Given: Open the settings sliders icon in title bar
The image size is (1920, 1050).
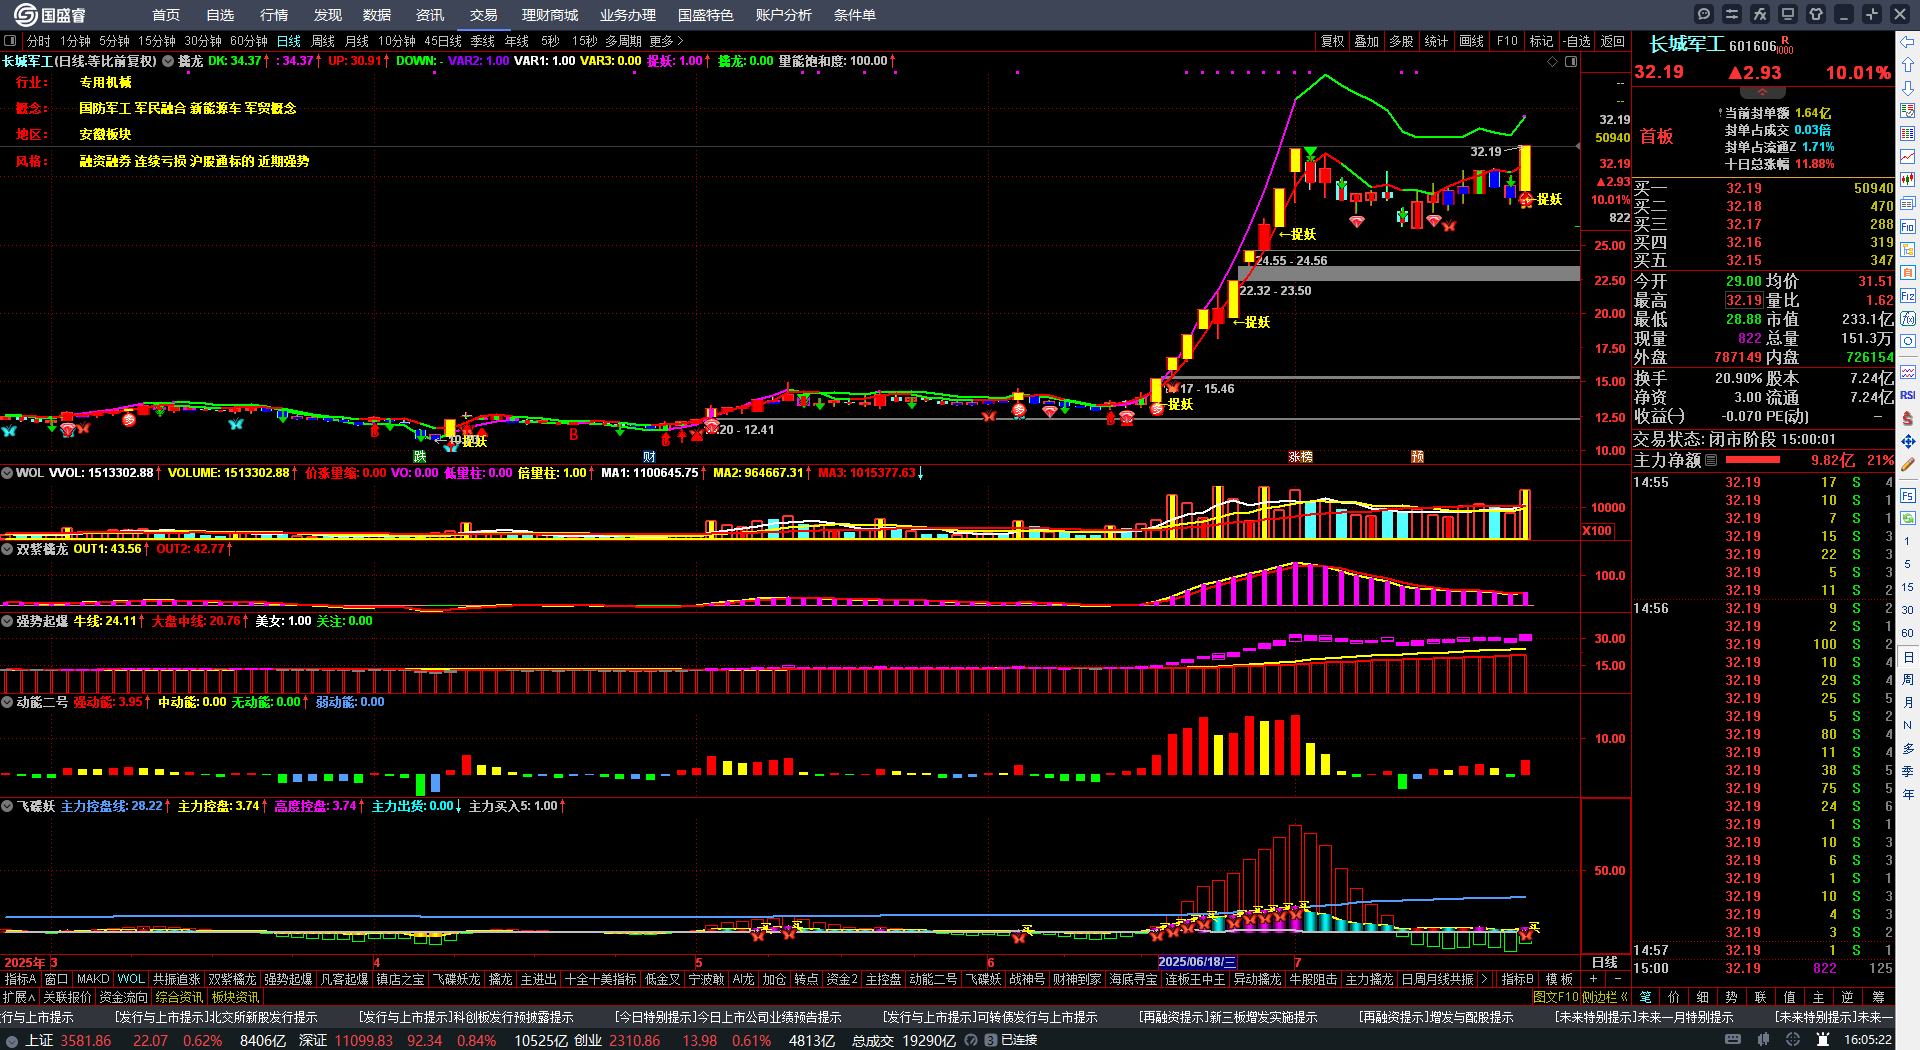Looking at the screenshot, I should click(x=1732, y=14).
